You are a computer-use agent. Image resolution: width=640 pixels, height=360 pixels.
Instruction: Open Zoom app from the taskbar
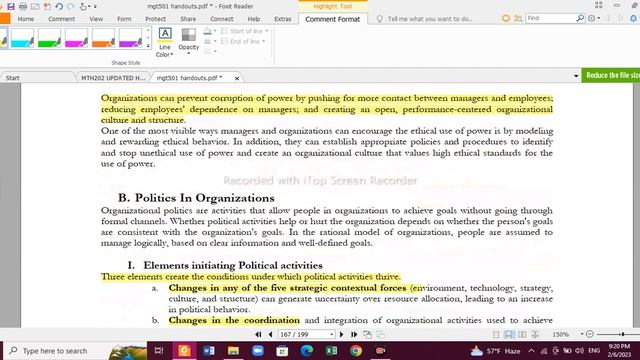tap(258, 351)
